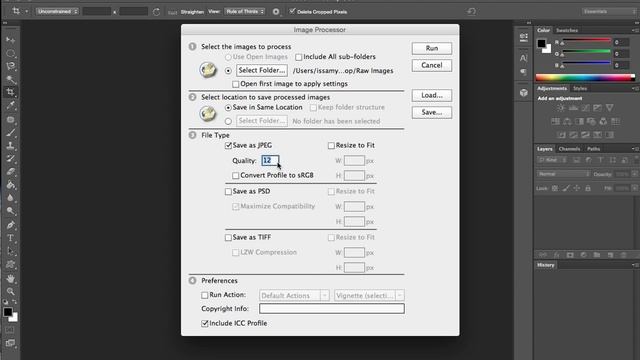640x360 pixels.
Task: Open the Unconstrained crop ratio dropdown
Action: point(57,11)
